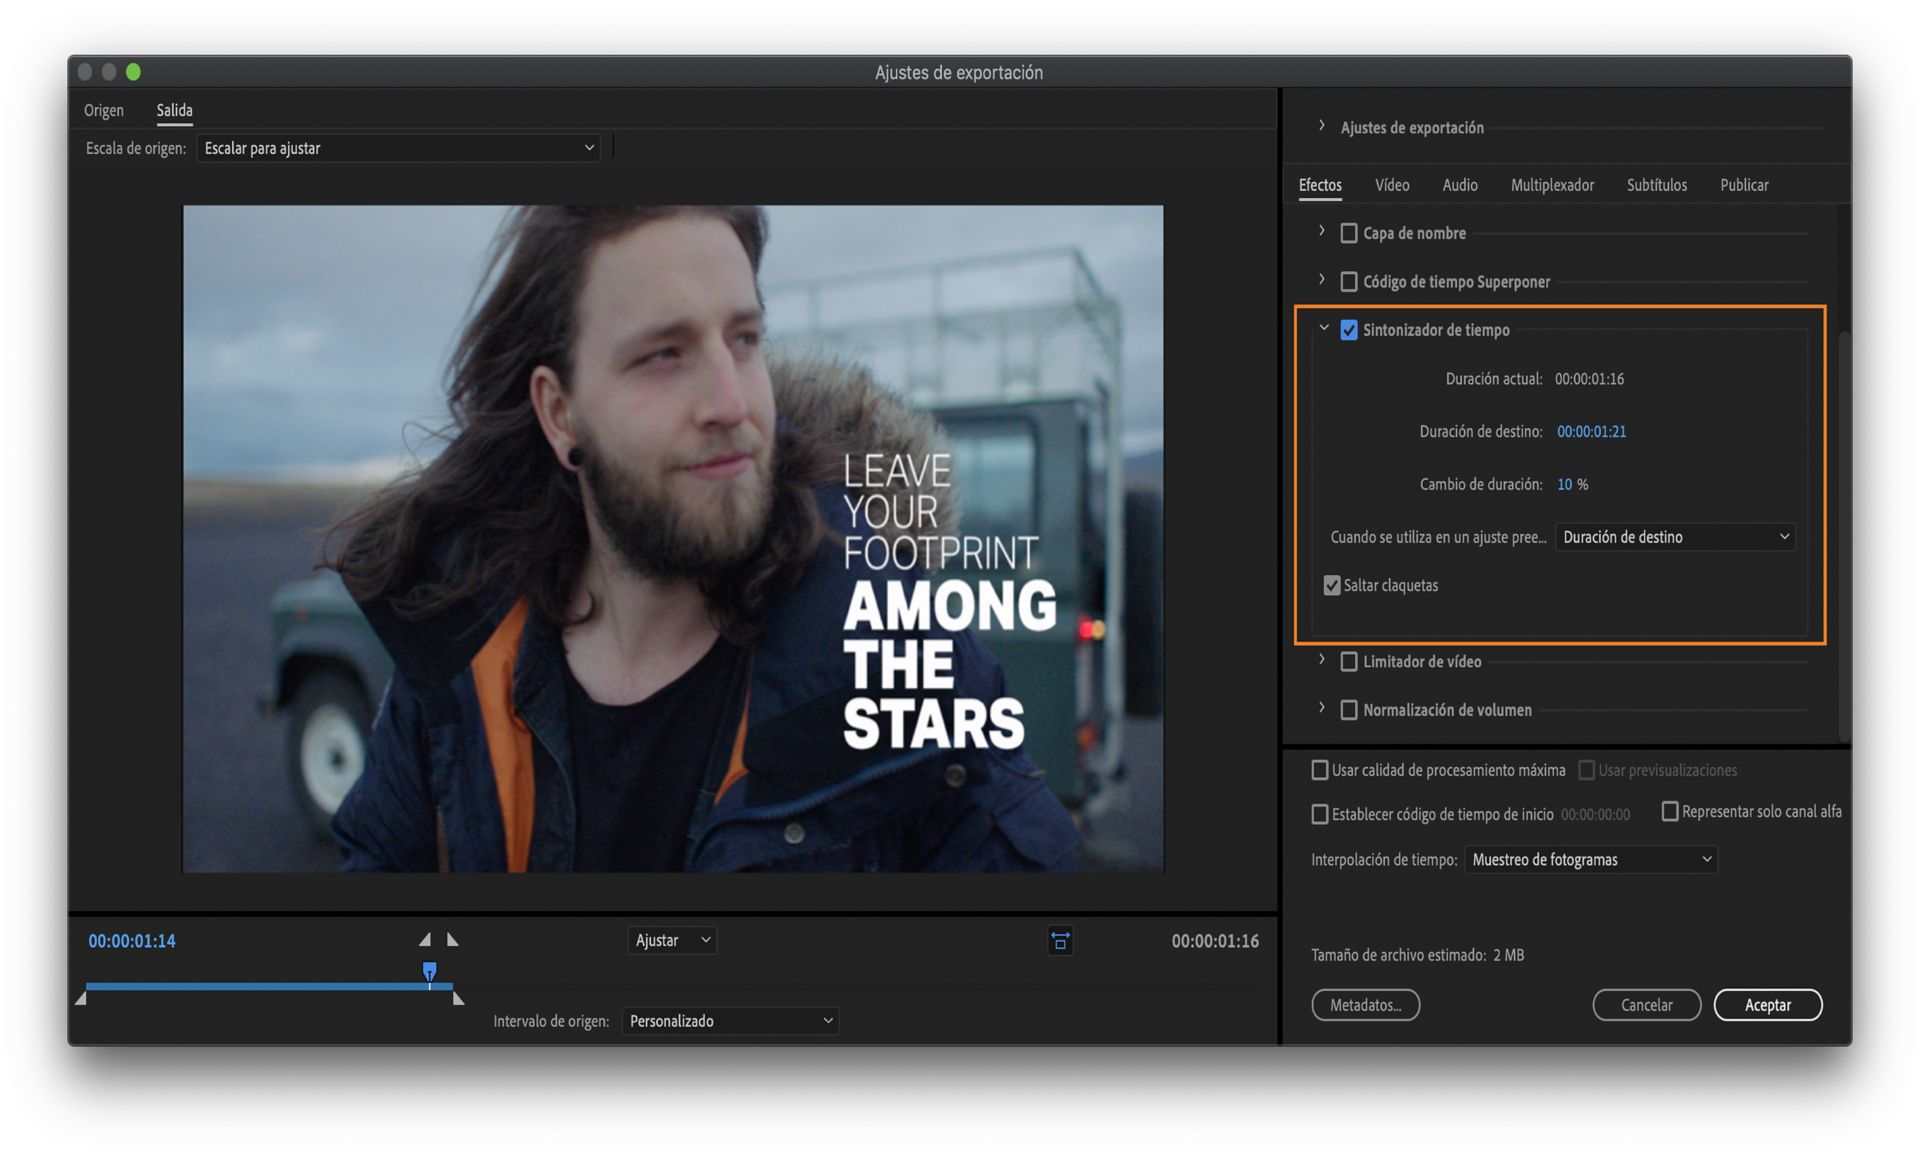Click the green macOS fullscreen button
The width and height of the screenshot is (1920, 1155).
[133, 72]
